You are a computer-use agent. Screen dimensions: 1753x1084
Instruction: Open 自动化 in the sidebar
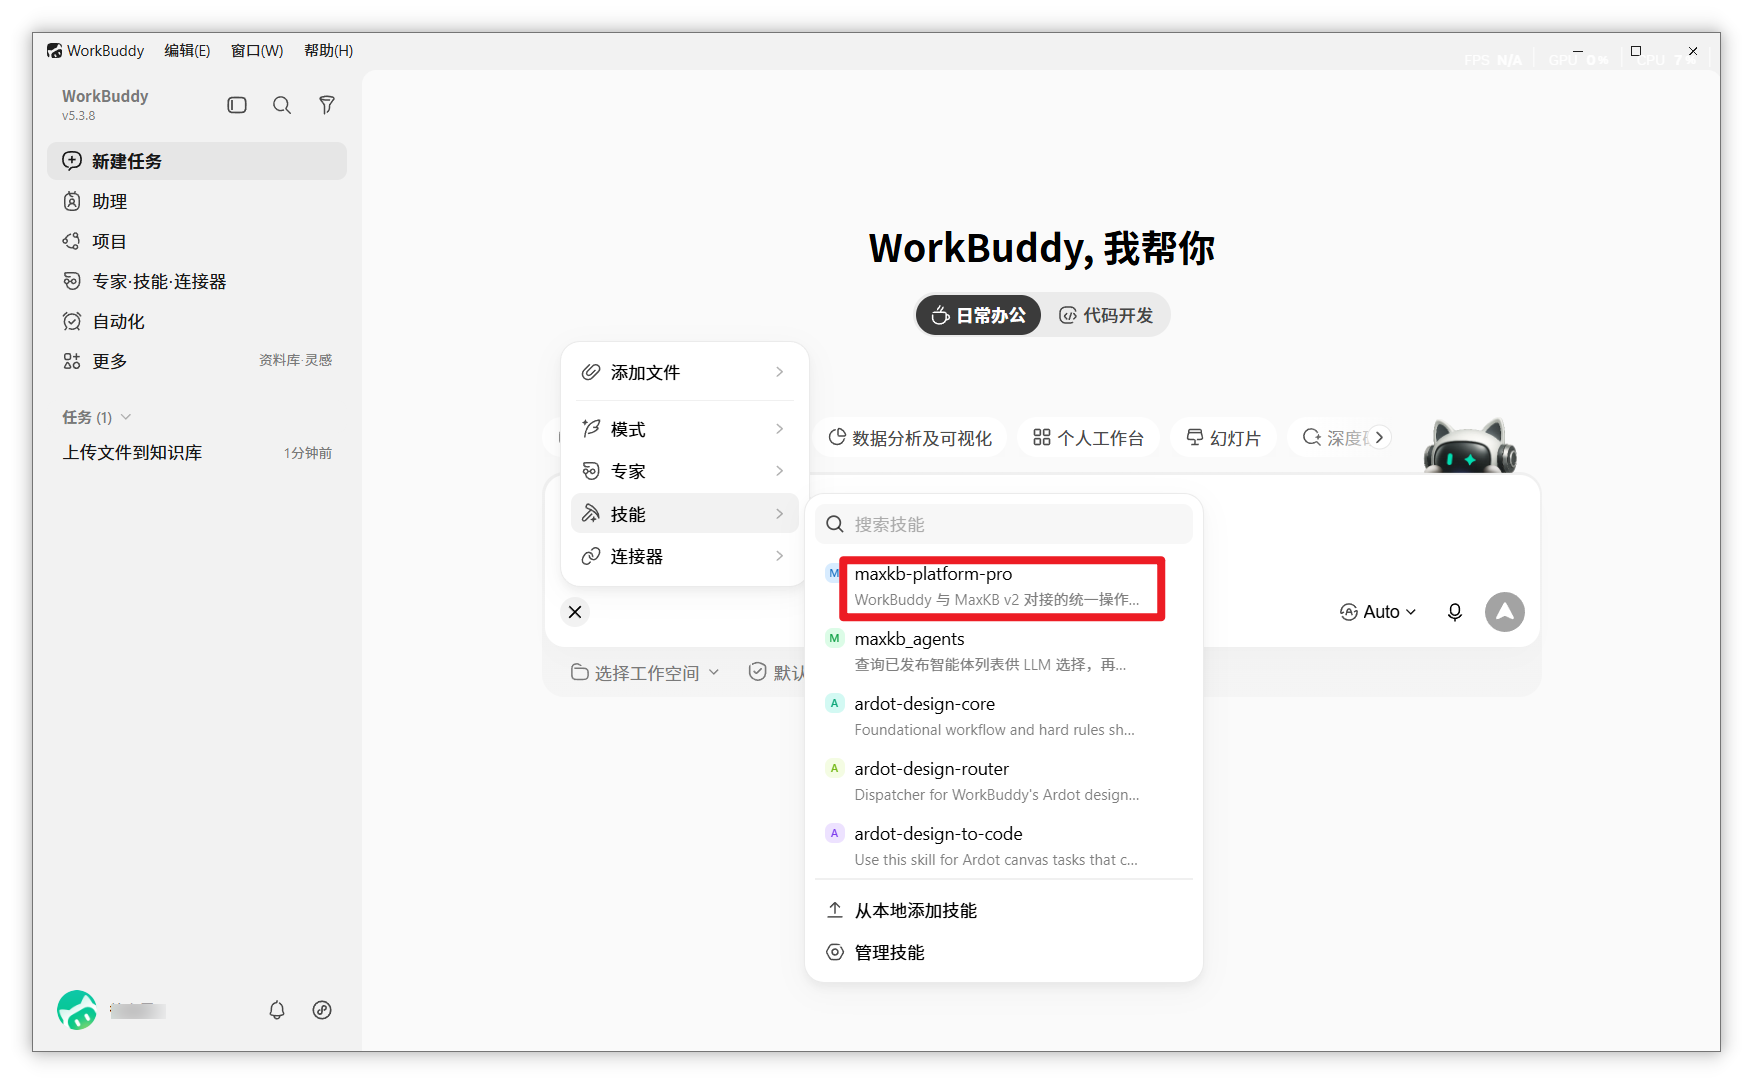pos(197,321)
